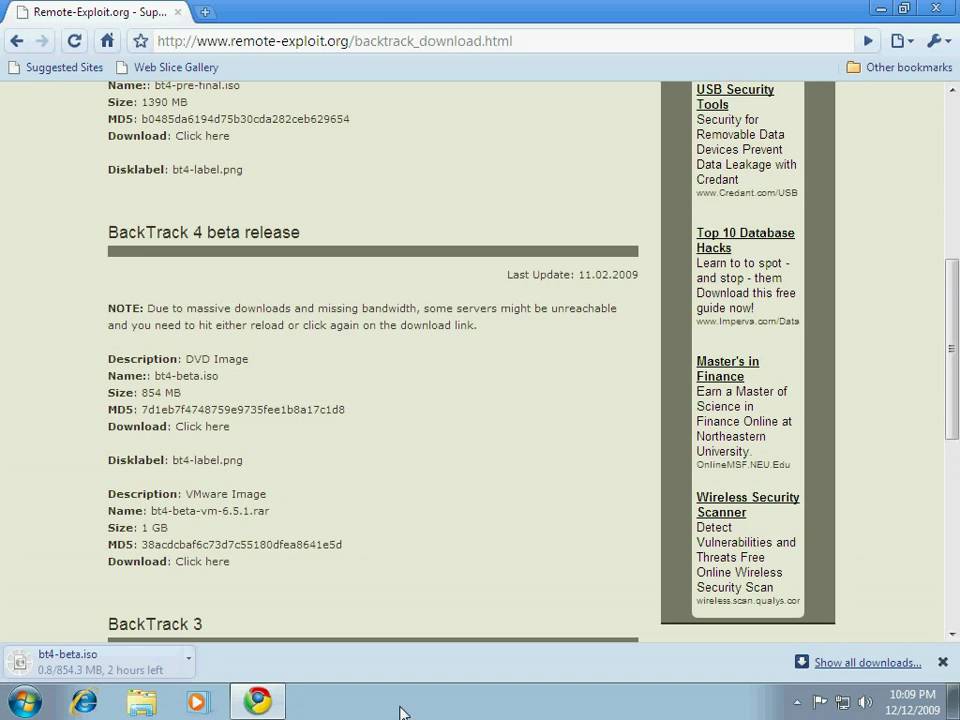This screenshot has height=720, width=960.
Task: Click here to download bt4-beta.iso
Action: [202, 427]
